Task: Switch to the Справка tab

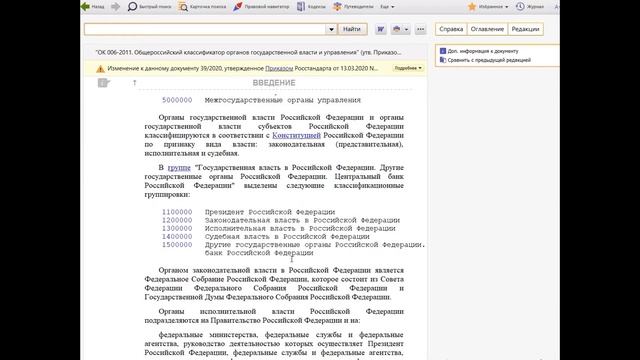Action: (x=451, y=29)
